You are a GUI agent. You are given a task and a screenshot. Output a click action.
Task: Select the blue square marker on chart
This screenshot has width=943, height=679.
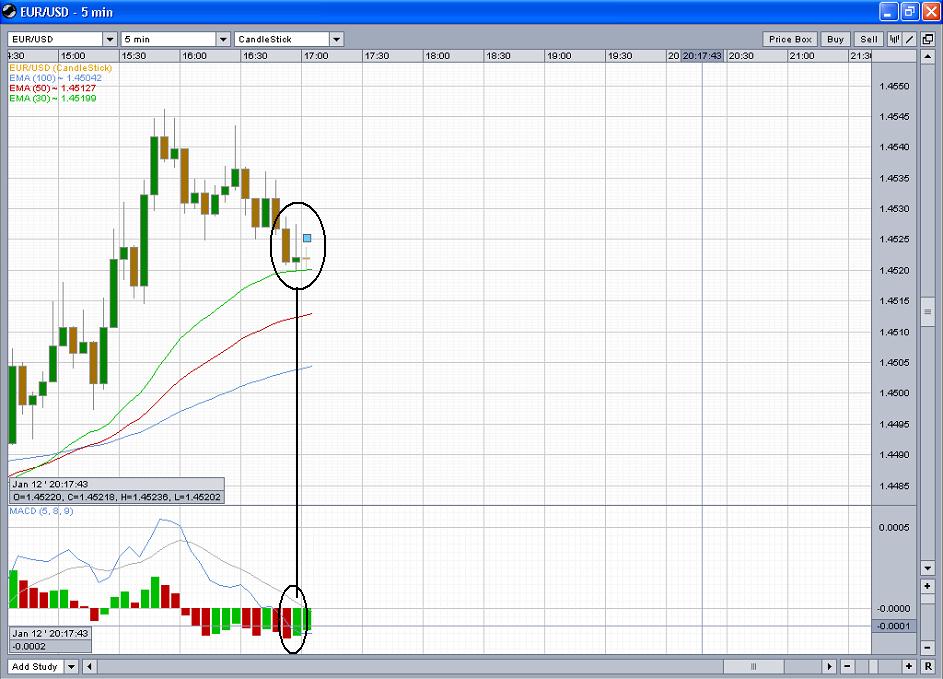click(308, 238)
